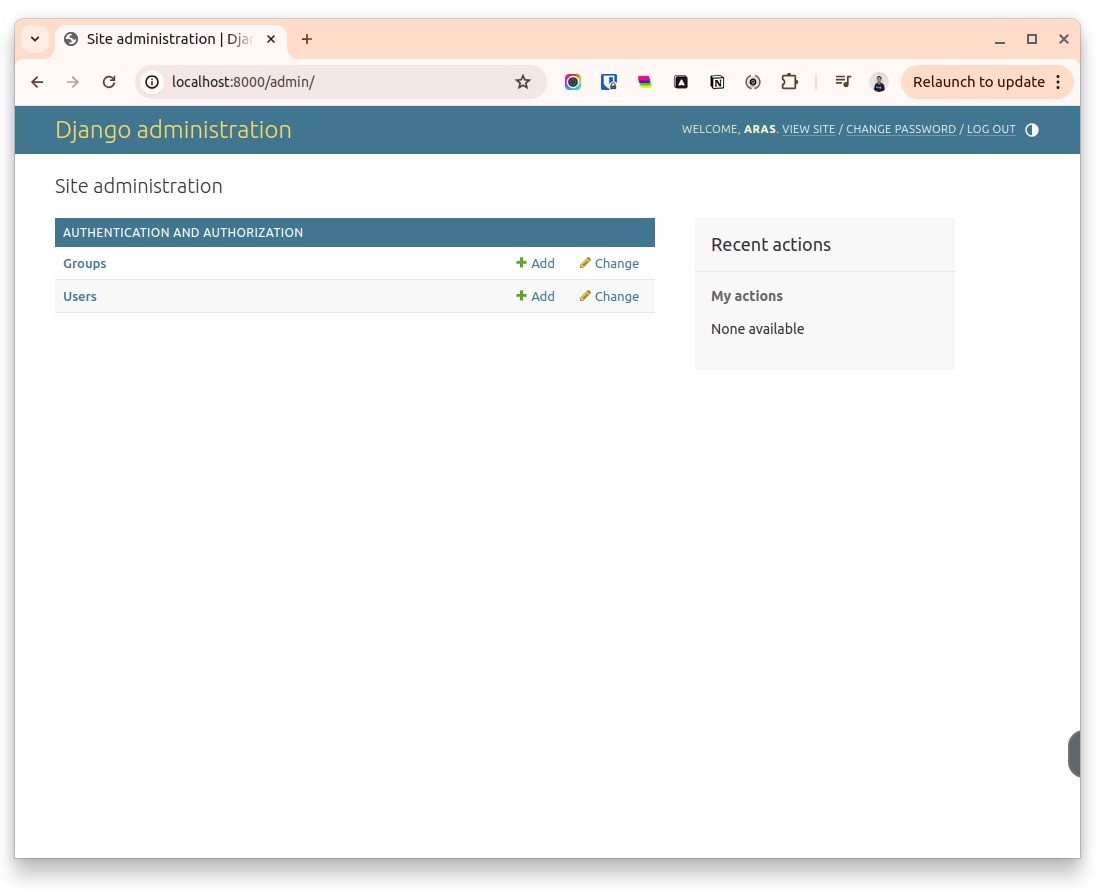Click Change link in Groups row
This screenshot has height=891, width=1097.
pos(609,264)
